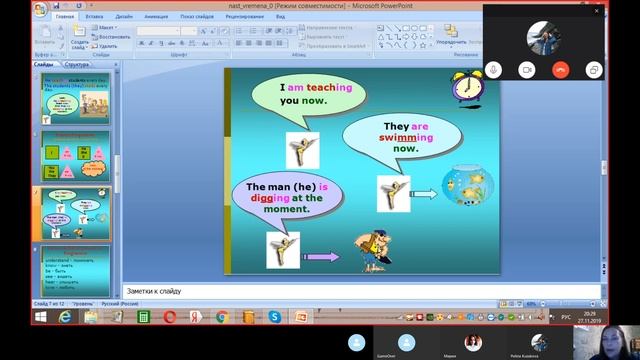
Task: Open the Показ слайдов ribbon tab
Action: [197, 17]
